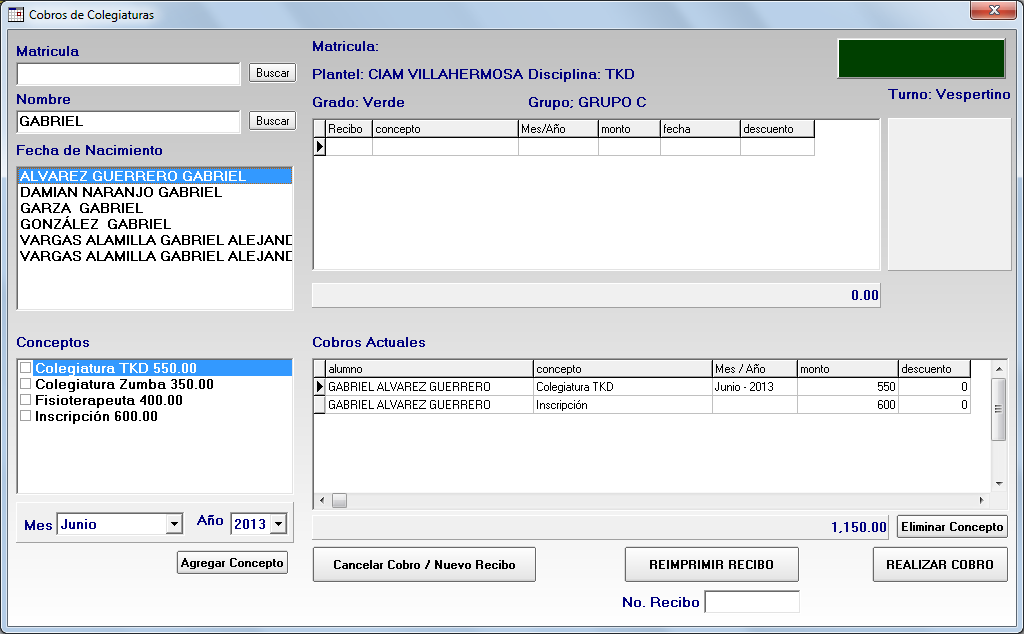Screen dimensions: 1024x634
Task: Click the Cobros de Colegiaturas window icon
Action: pyautogui.click(x=16, y=14)
